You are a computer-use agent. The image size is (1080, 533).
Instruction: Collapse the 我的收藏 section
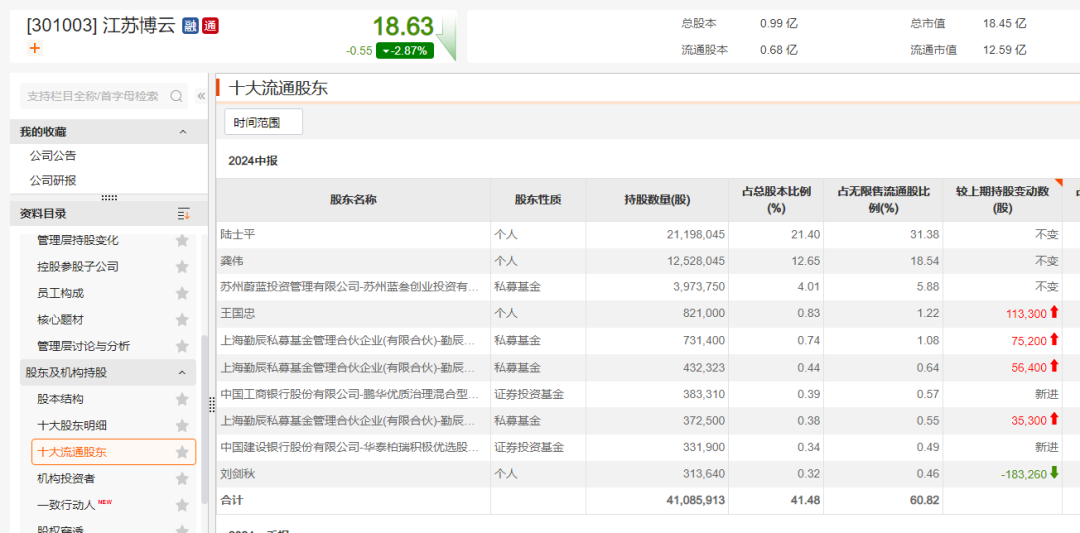point(182,132)
